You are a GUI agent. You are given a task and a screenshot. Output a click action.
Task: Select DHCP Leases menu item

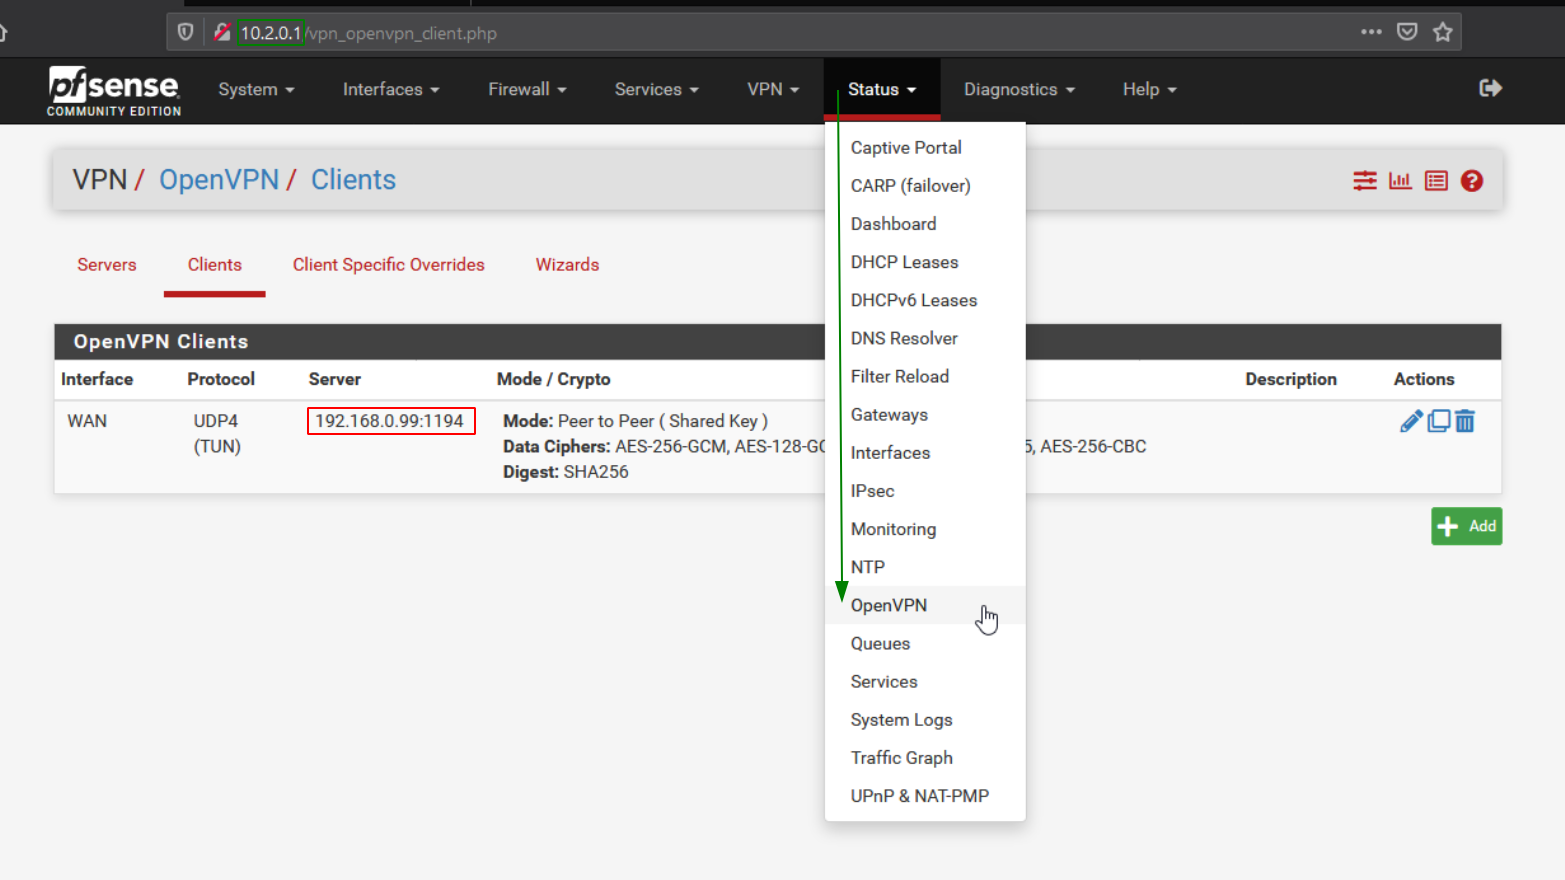925,262
